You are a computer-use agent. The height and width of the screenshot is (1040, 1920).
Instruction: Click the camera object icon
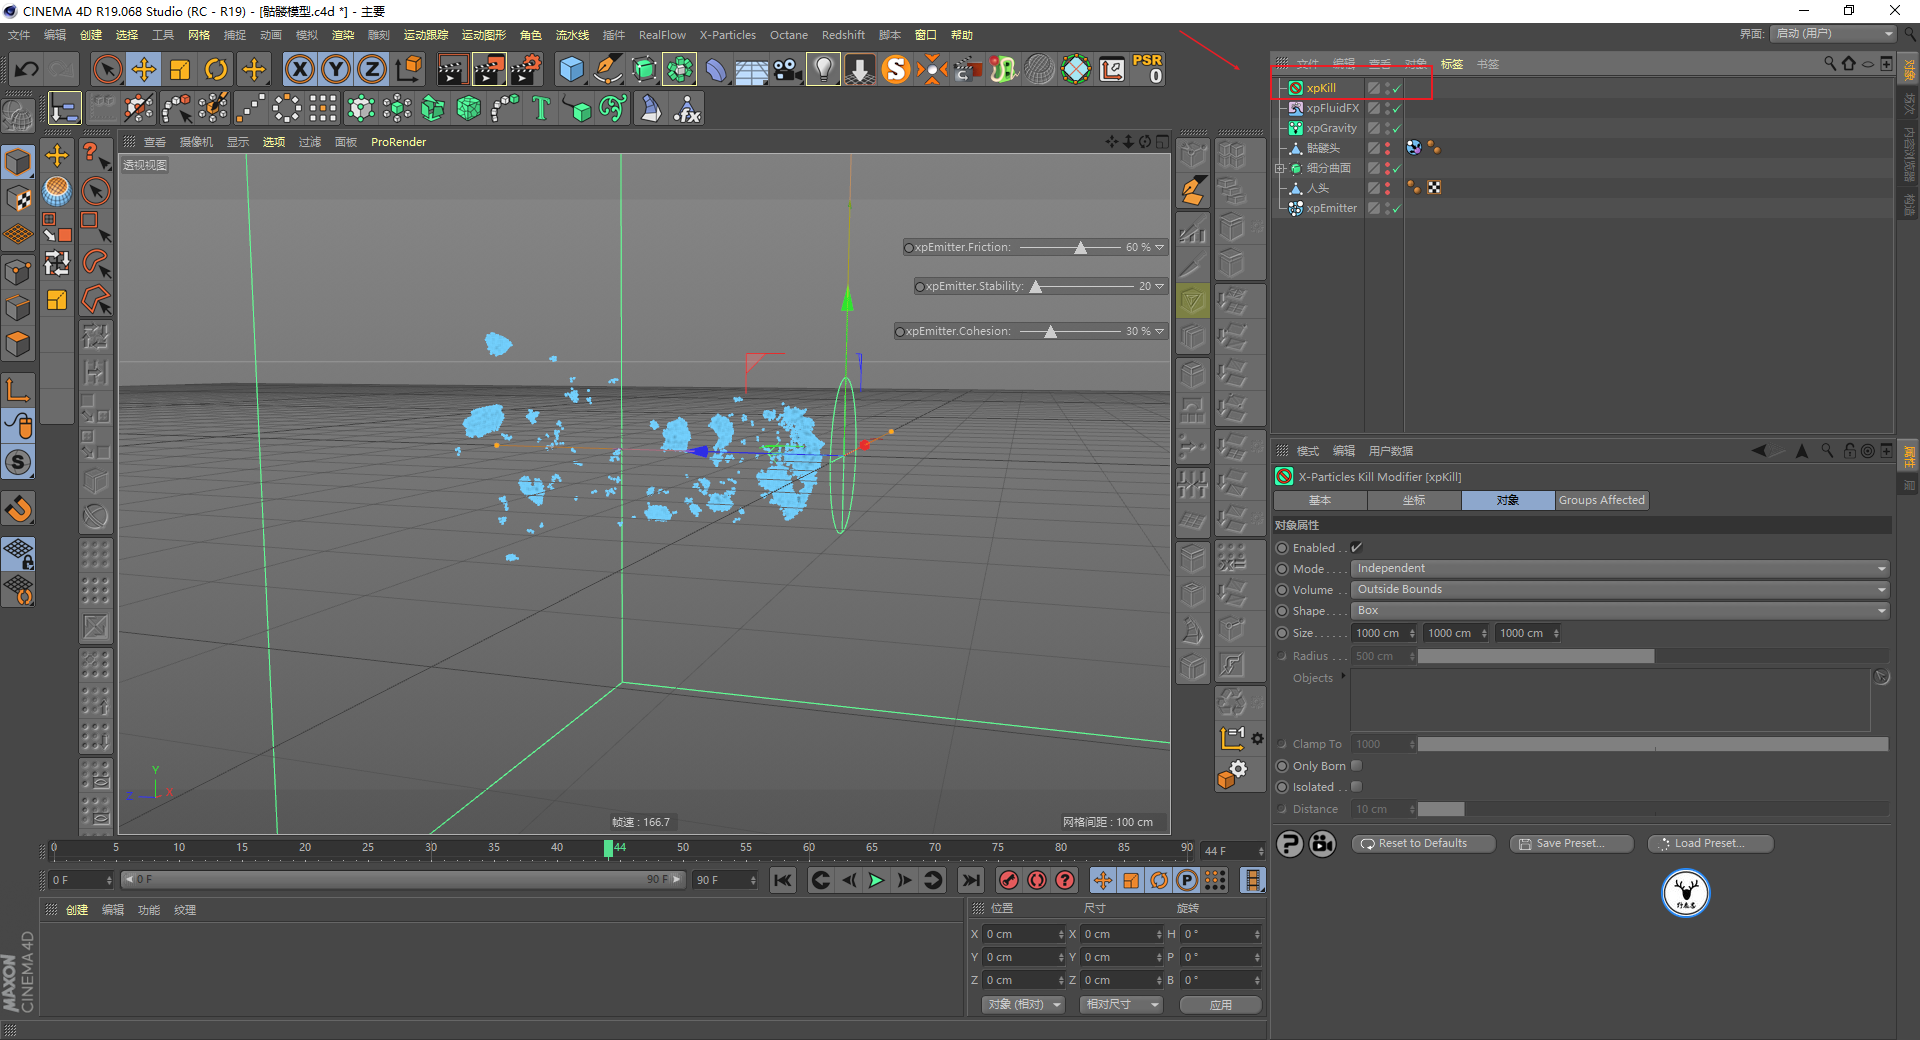coord(788,69)
